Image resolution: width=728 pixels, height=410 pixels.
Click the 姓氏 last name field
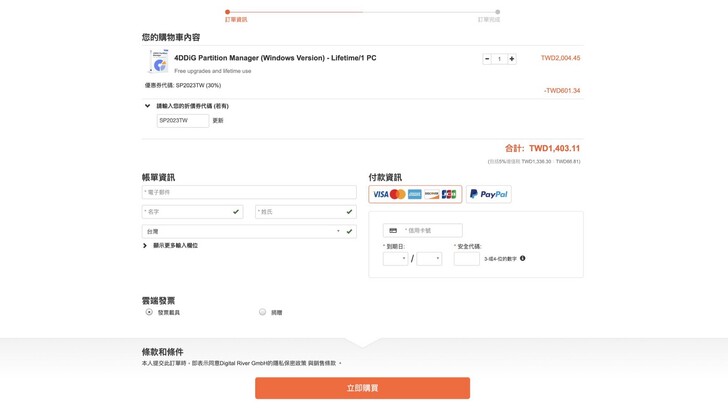point(306,212)
